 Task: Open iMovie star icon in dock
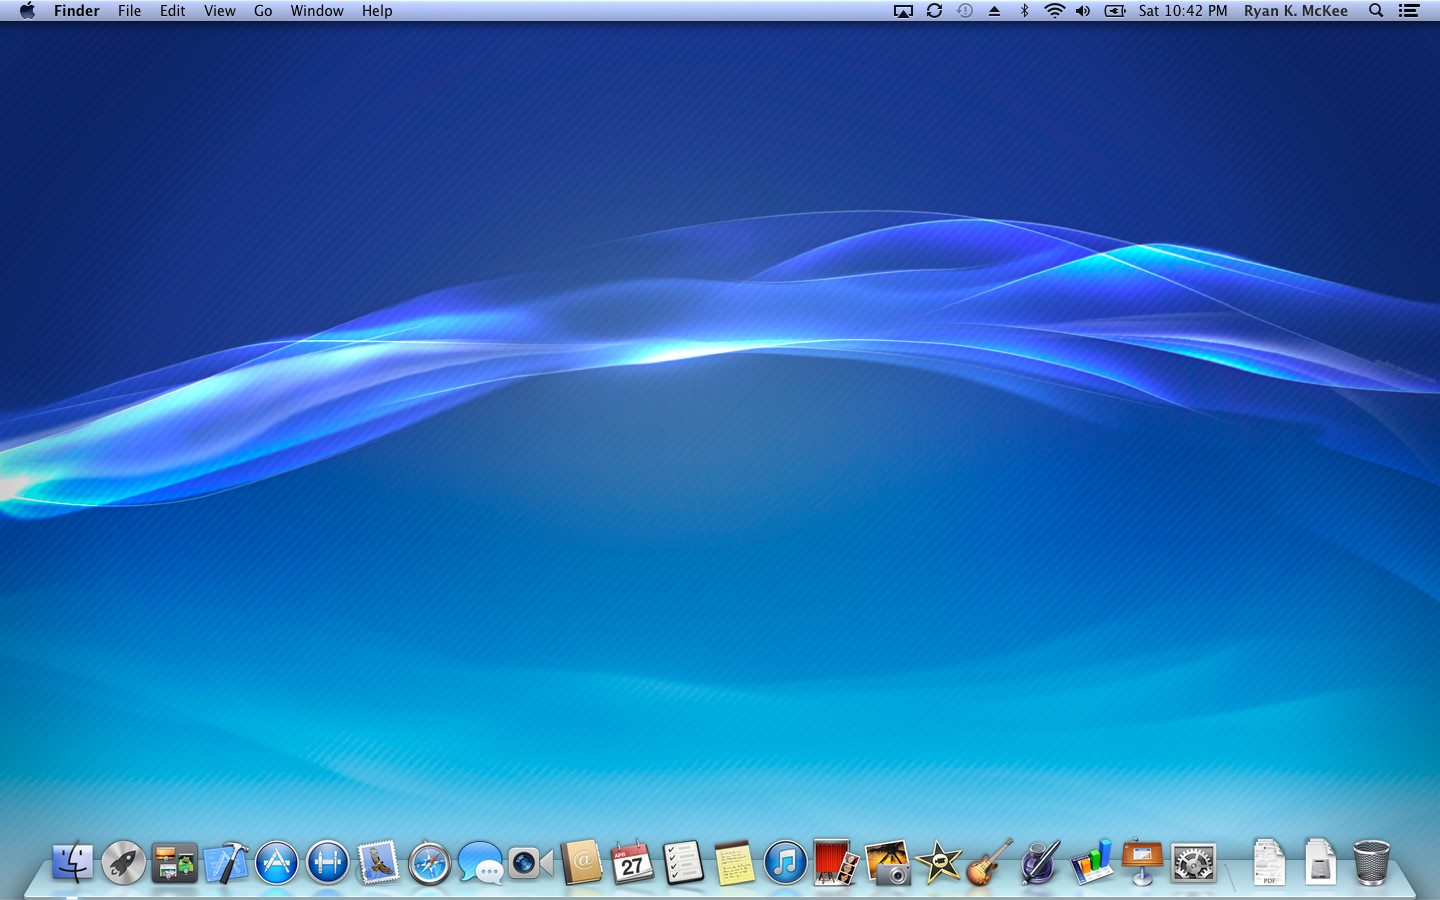click(x=938, y=862)
